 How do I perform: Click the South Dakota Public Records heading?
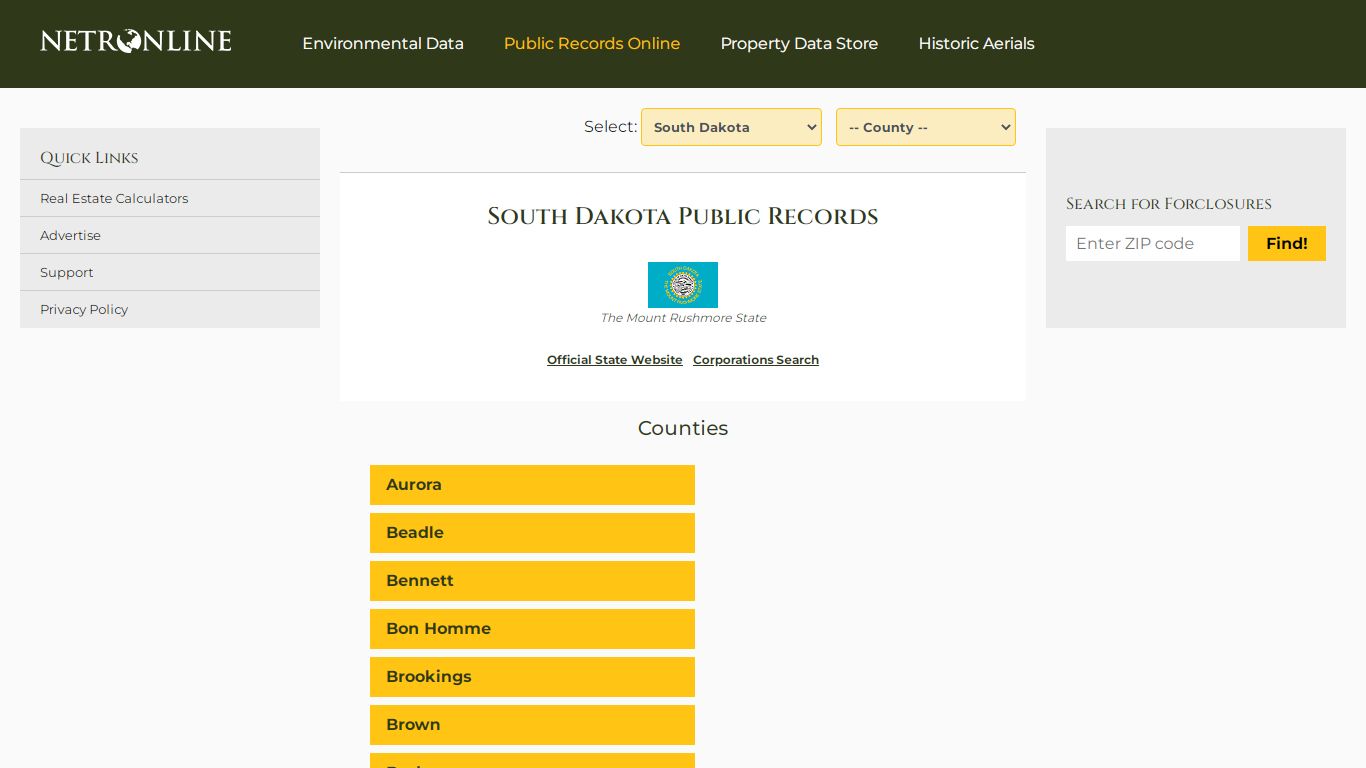[x=683, y=216]
